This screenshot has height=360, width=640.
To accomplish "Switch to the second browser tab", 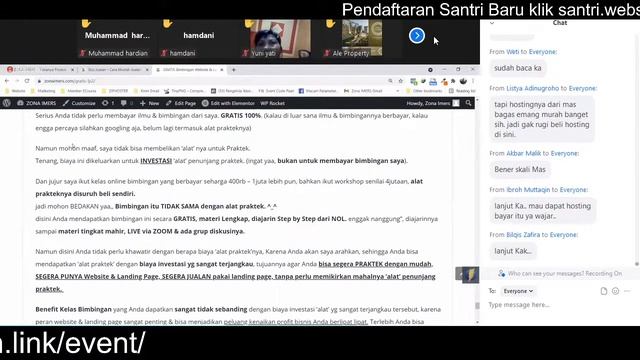I will coord(115,70).
